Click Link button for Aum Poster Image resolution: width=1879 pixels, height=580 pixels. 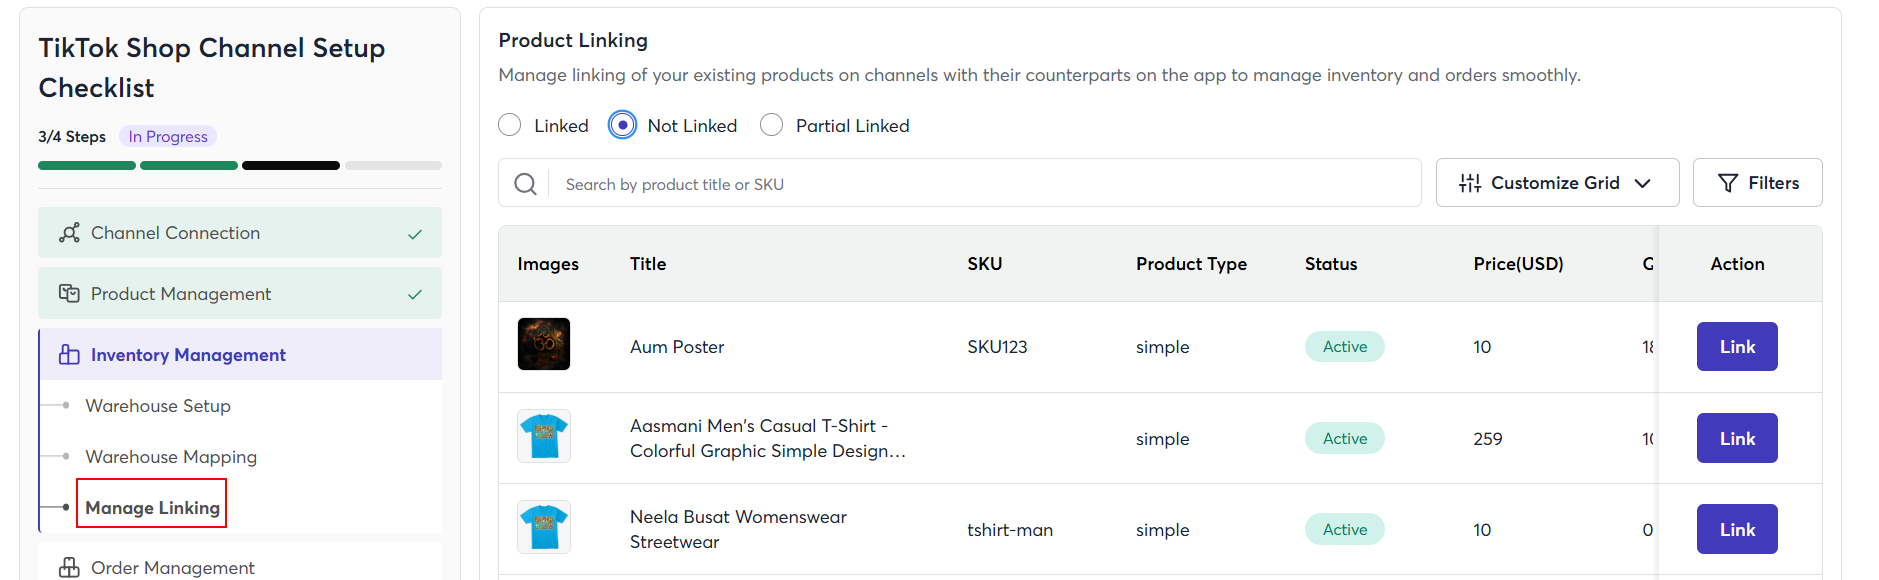1736,347
